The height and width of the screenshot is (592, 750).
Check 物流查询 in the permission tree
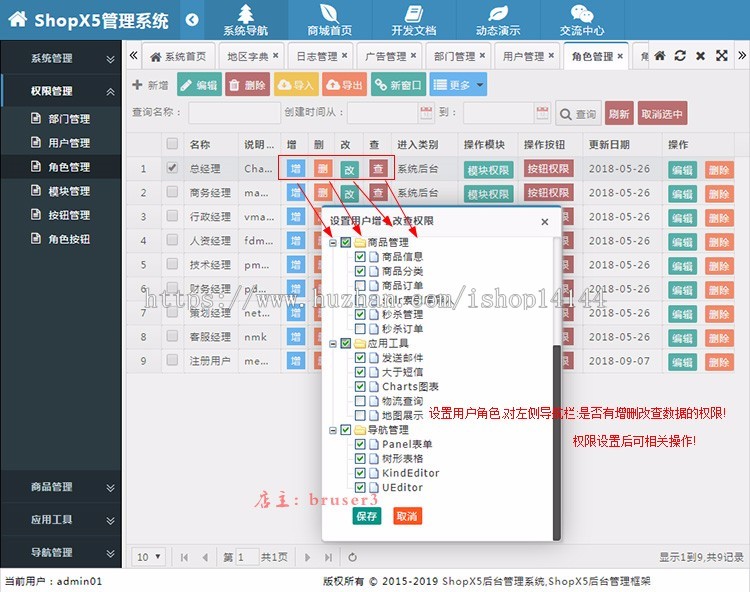360,401
